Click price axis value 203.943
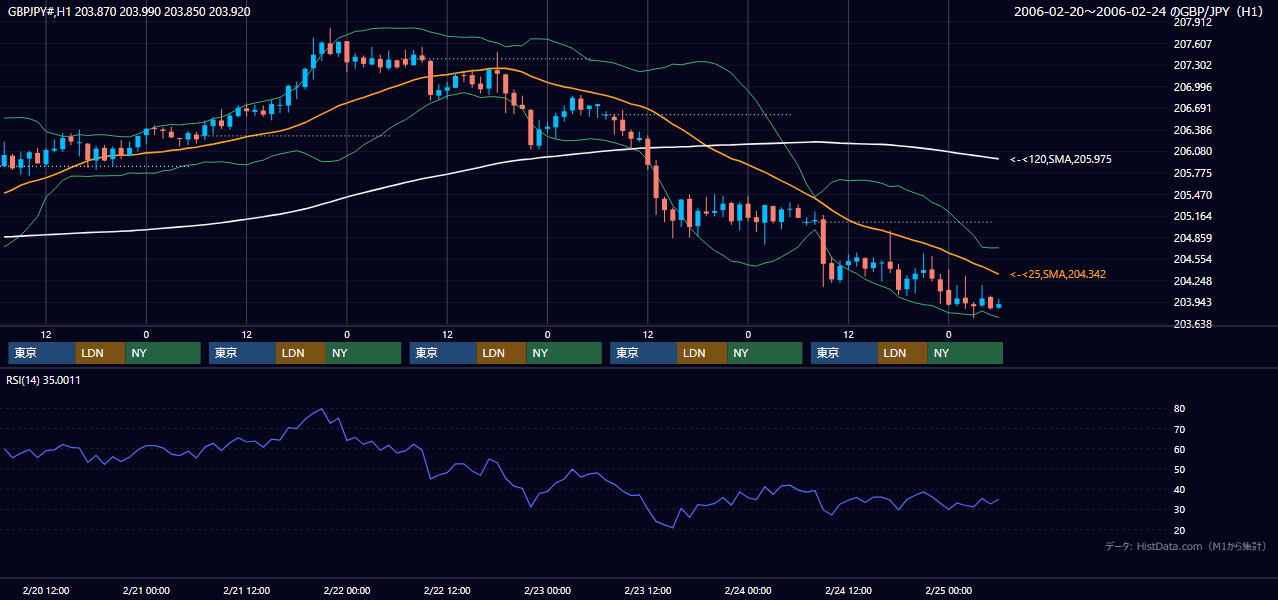Image resolution: width=1278 pixels, height=600 pixels. 1192,302
